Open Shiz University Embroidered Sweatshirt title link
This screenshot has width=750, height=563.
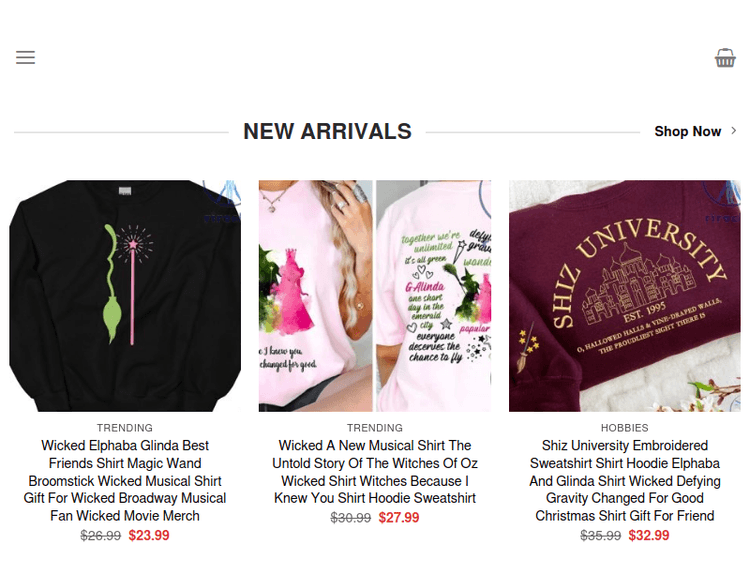625,481
